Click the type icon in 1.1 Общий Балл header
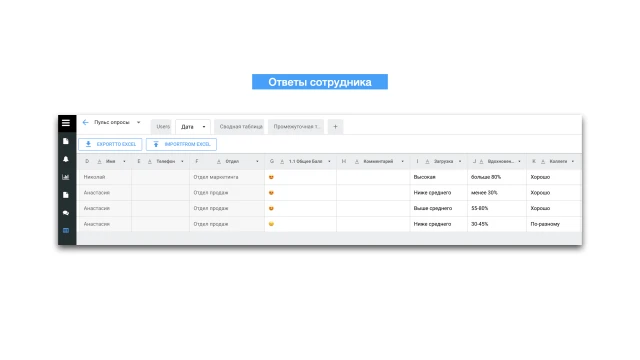 pyautogui.click(x=282, y=162)
